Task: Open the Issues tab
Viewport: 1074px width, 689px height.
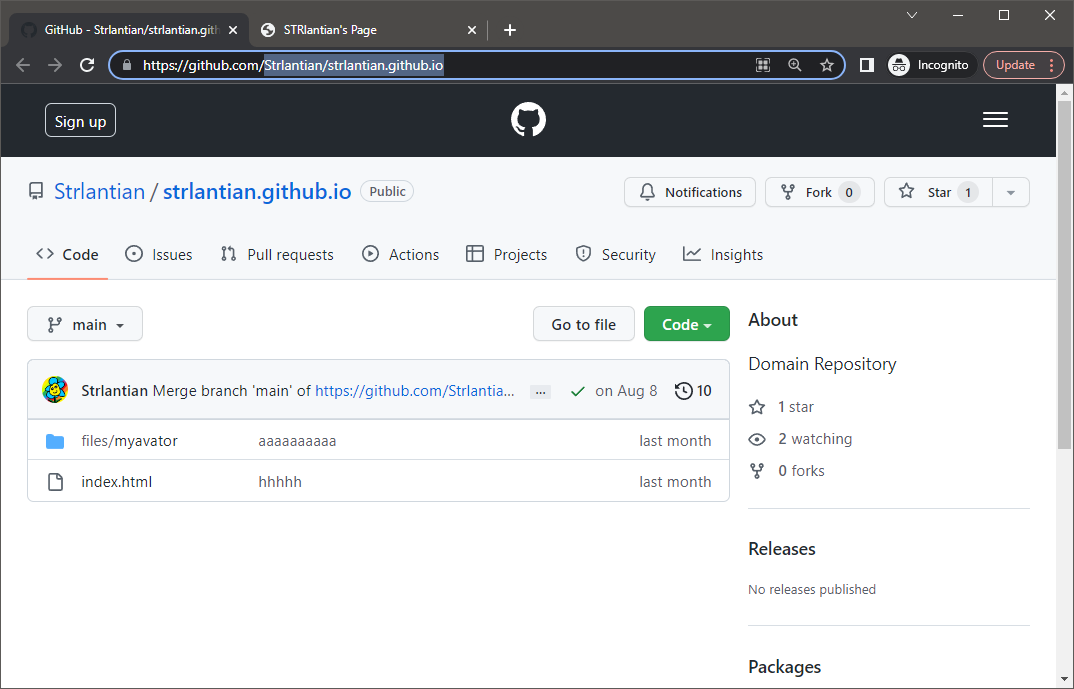Action: (x=158, y=255)
